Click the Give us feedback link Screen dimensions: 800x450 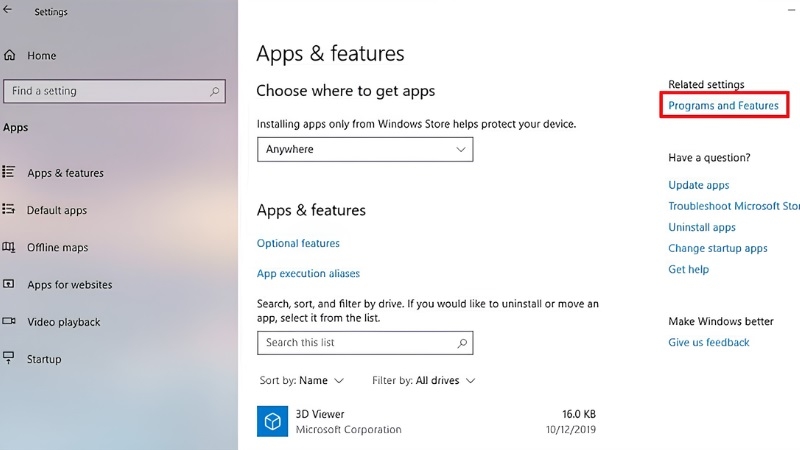point(709,342)
